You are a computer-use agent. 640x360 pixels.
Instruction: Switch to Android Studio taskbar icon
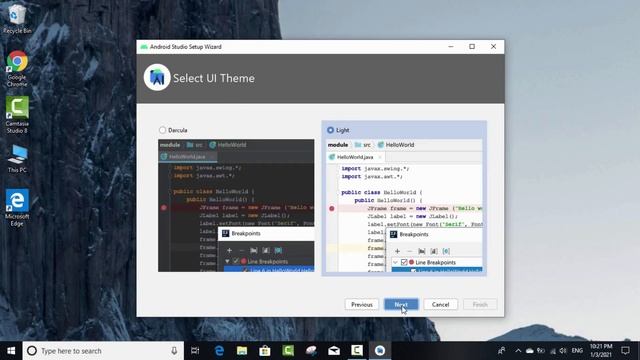(x=380, y=351)
